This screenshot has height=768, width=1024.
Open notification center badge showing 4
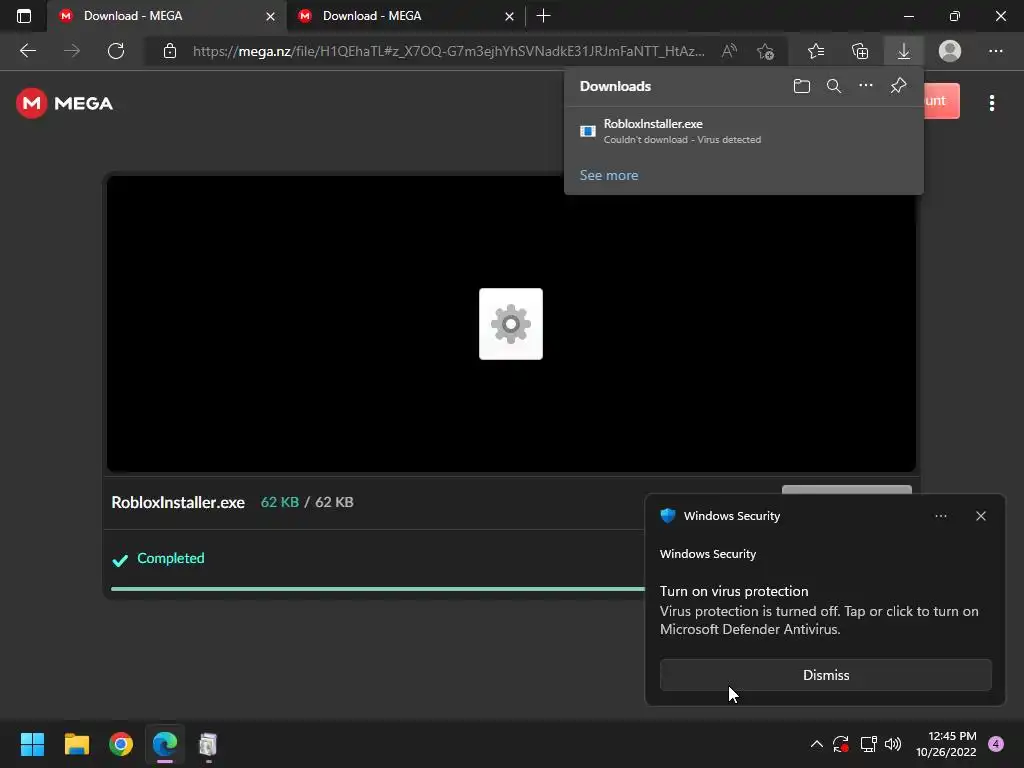click(x=996, y=744)
